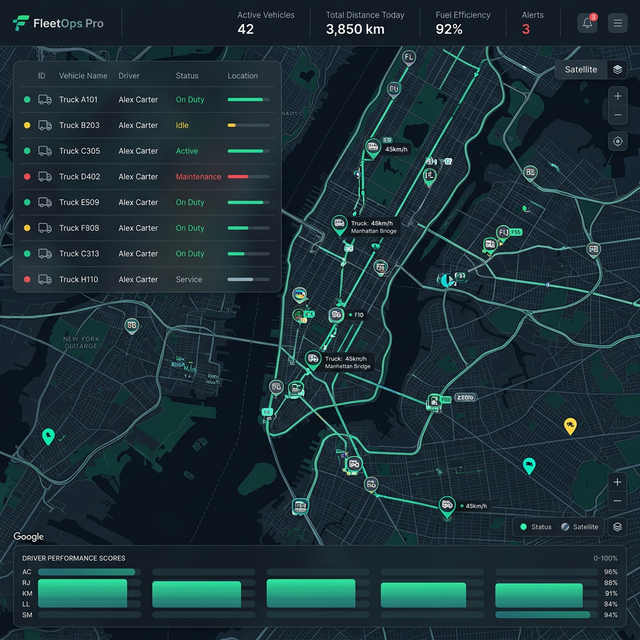Zoom out using the top-right minus button
The height and width of the screenshot is (640, 640).
[618, 116]
